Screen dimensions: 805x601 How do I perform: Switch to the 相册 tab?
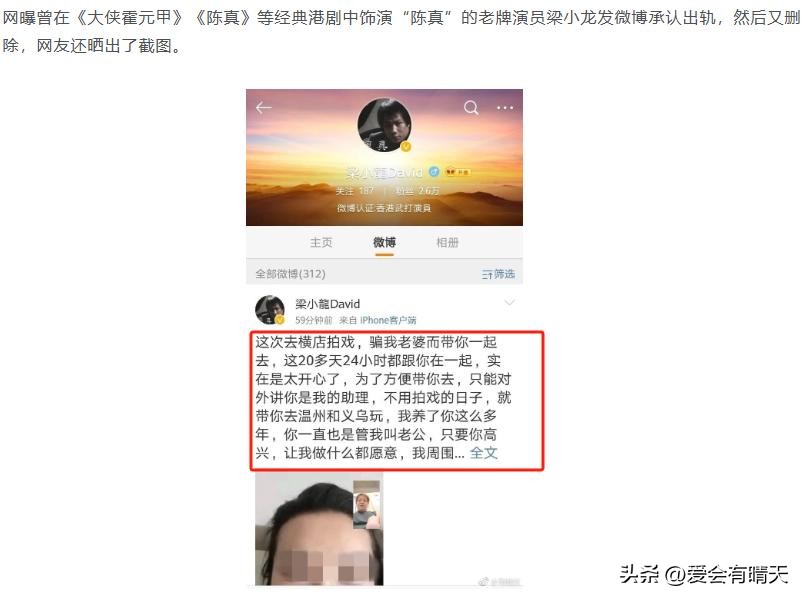click(447, 242)
